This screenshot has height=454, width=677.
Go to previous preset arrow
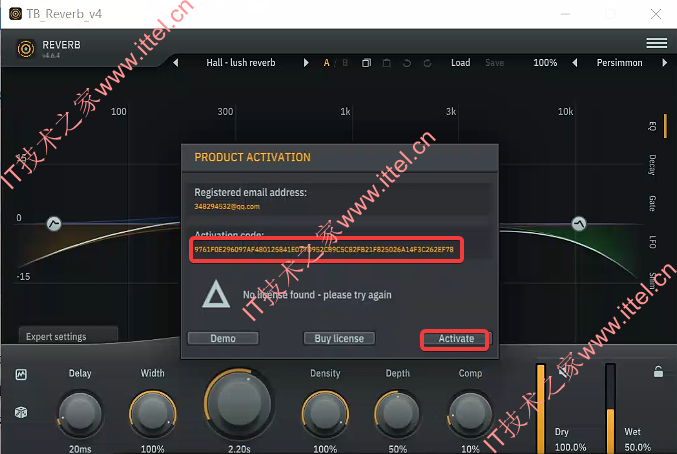[175, 63]
